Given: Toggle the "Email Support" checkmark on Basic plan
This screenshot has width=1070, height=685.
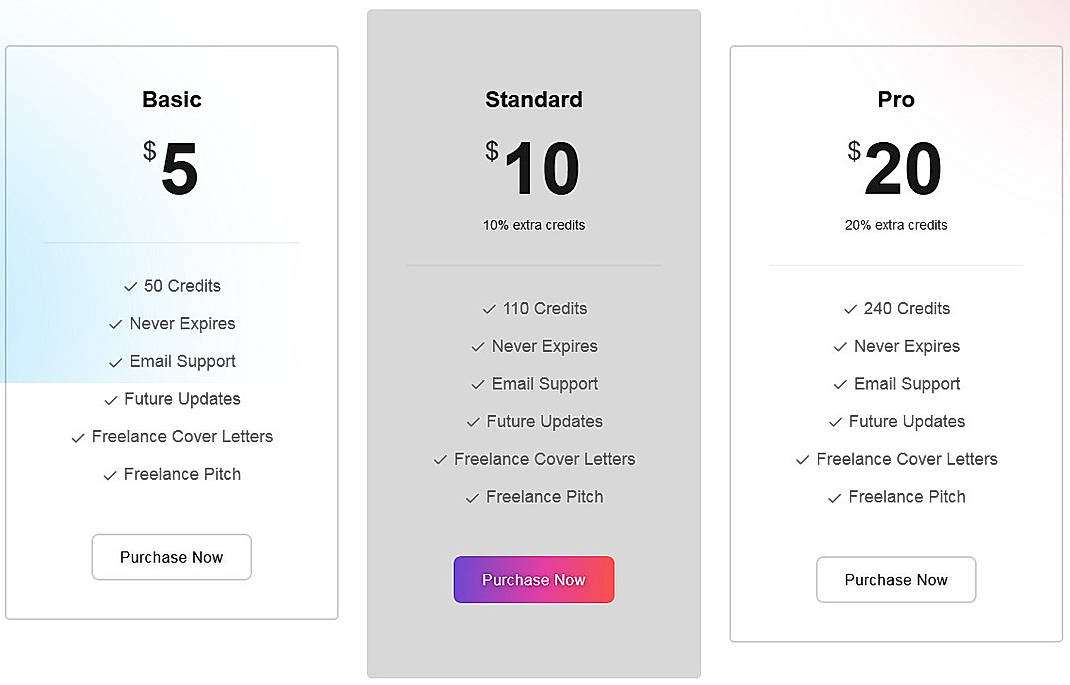Looking at the screenshot, I should (x=115, y=361).
